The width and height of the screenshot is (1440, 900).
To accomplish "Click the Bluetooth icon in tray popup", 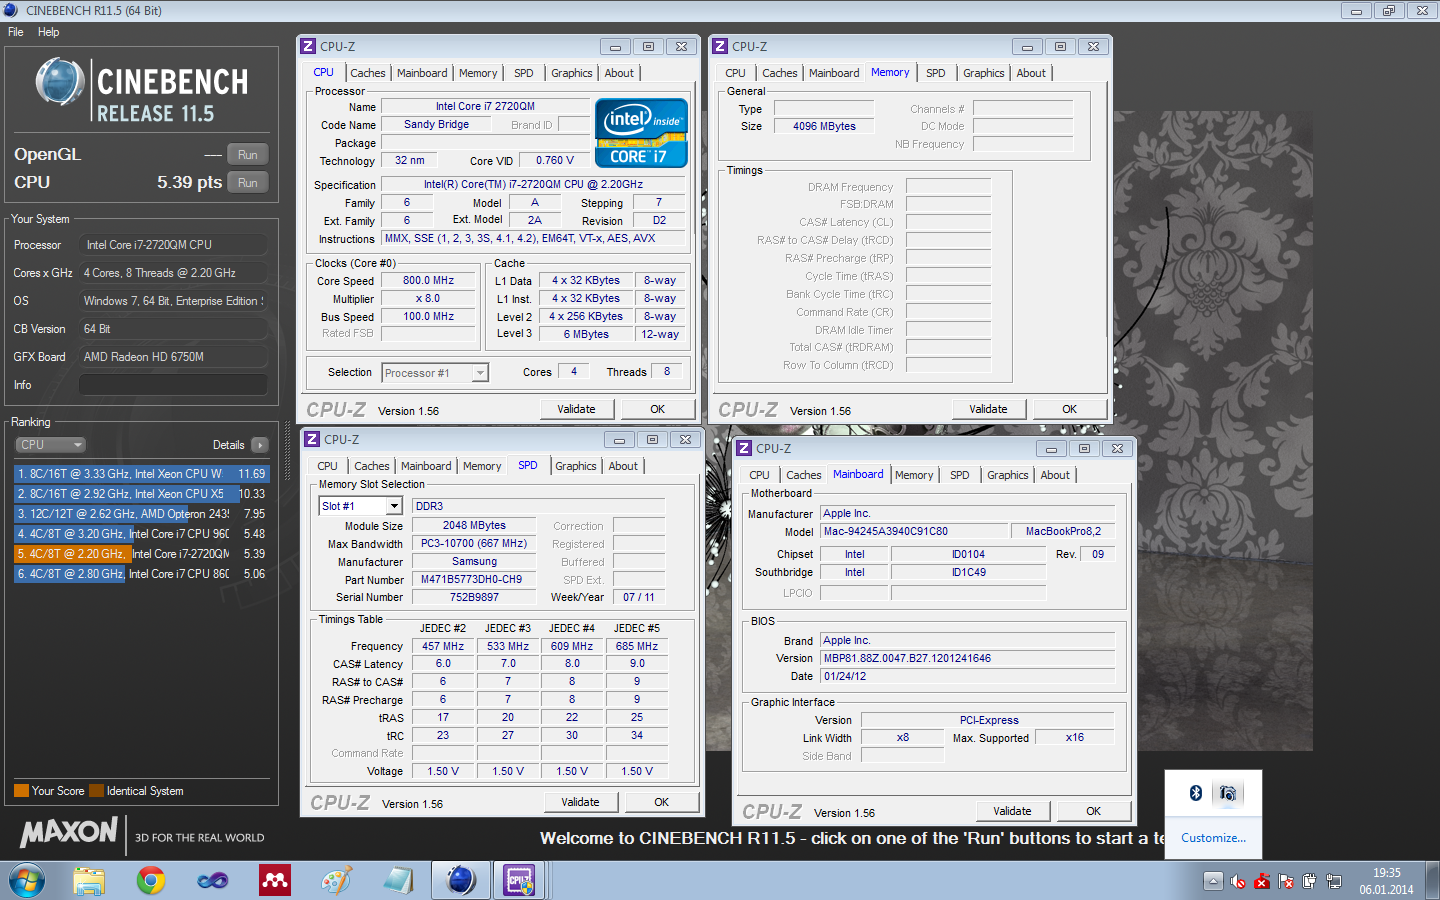I will point(1195,793).
